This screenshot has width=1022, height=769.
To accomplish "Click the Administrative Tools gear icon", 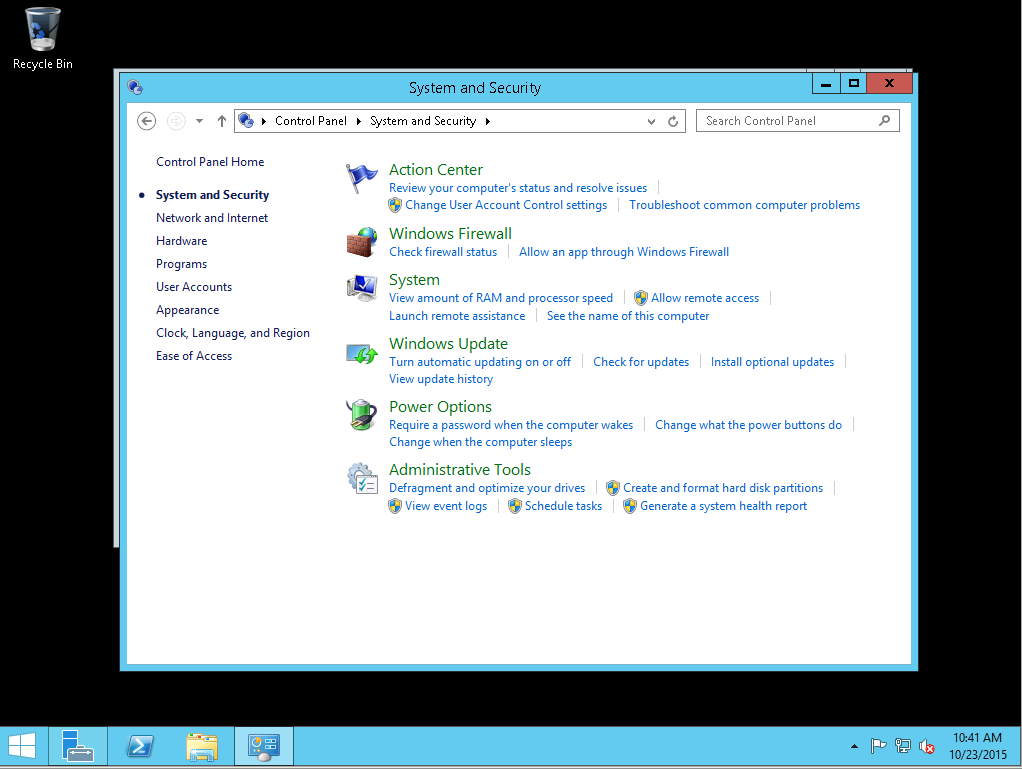I will coord(361,478).
